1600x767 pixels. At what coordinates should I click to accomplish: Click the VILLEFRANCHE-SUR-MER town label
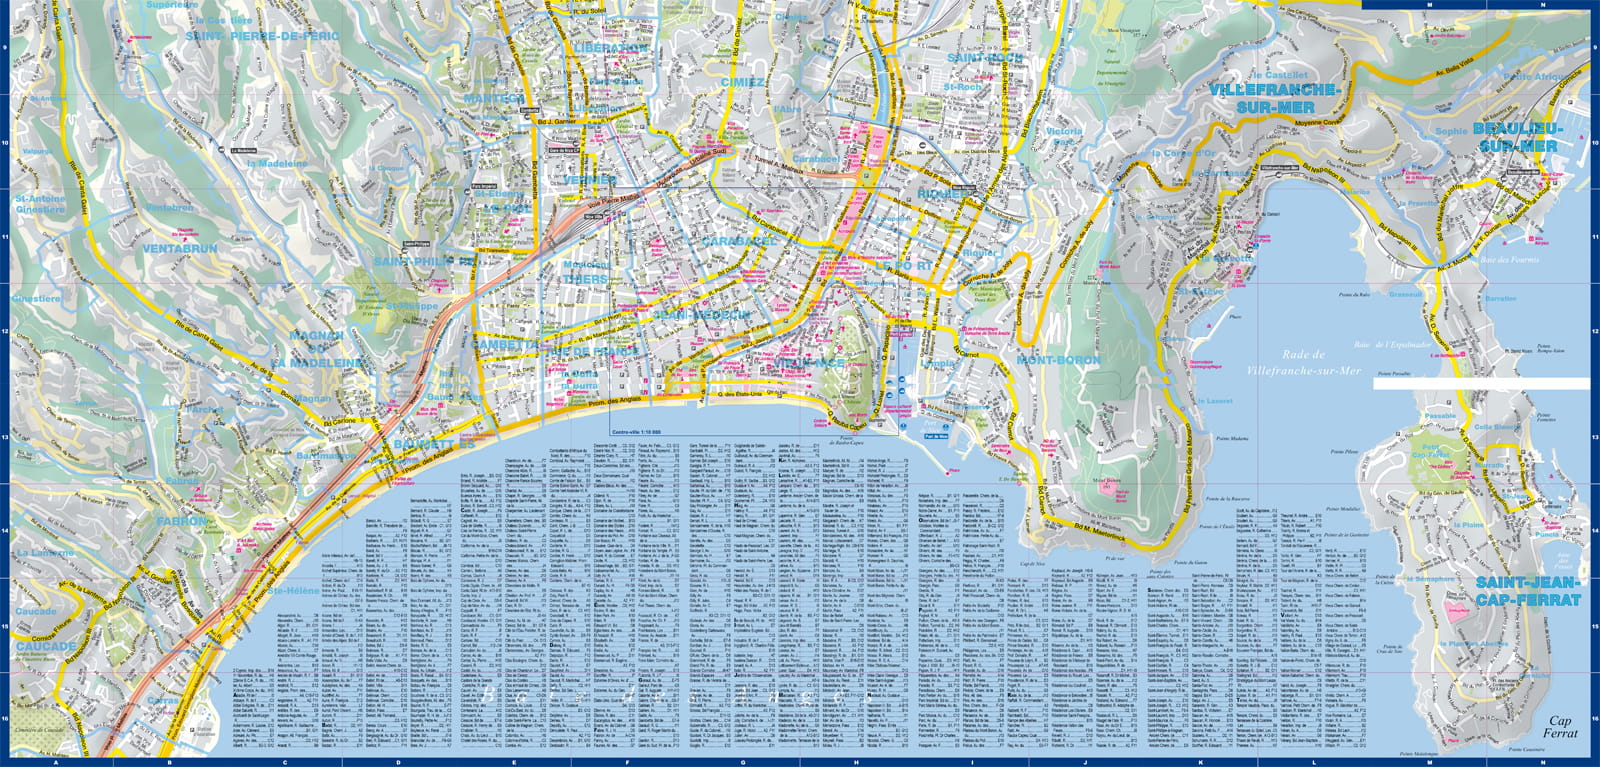click(1274, 98)
